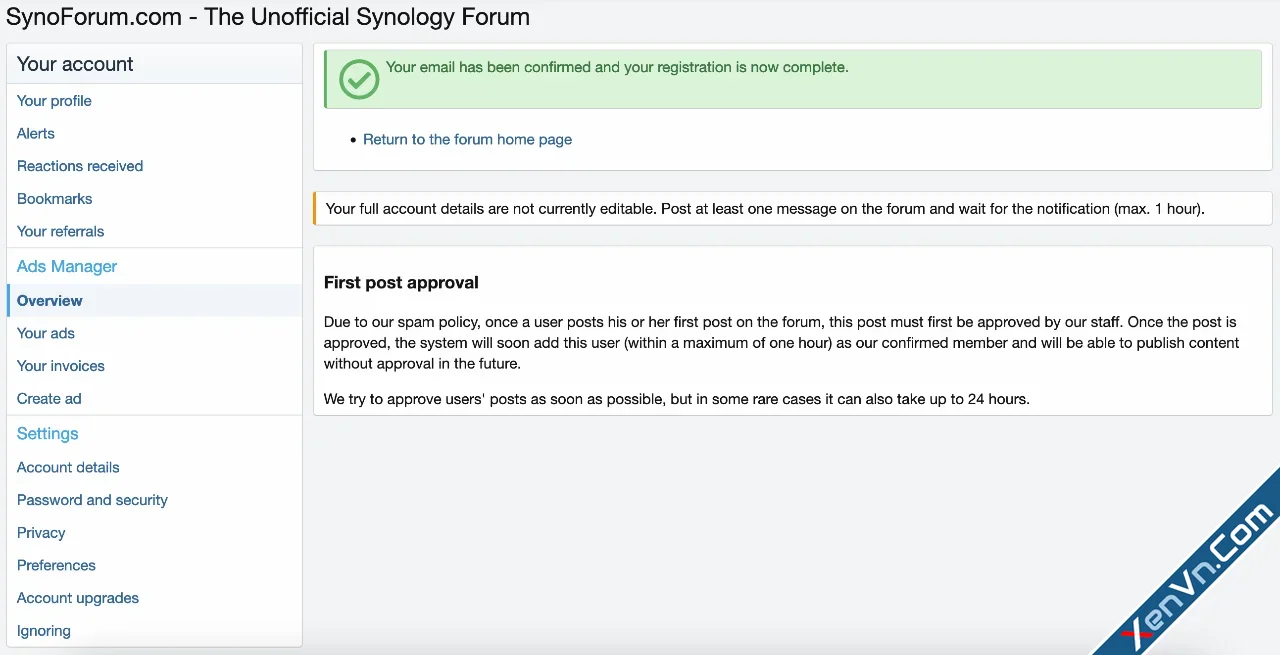The image size is (1280, 655).
Task: View Your invoices
Action: coord(60,366)
